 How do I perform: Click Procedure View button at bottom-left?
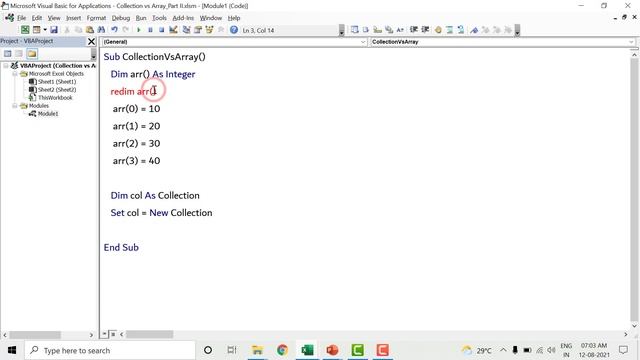pyautogui.click(x=105, y=334)
